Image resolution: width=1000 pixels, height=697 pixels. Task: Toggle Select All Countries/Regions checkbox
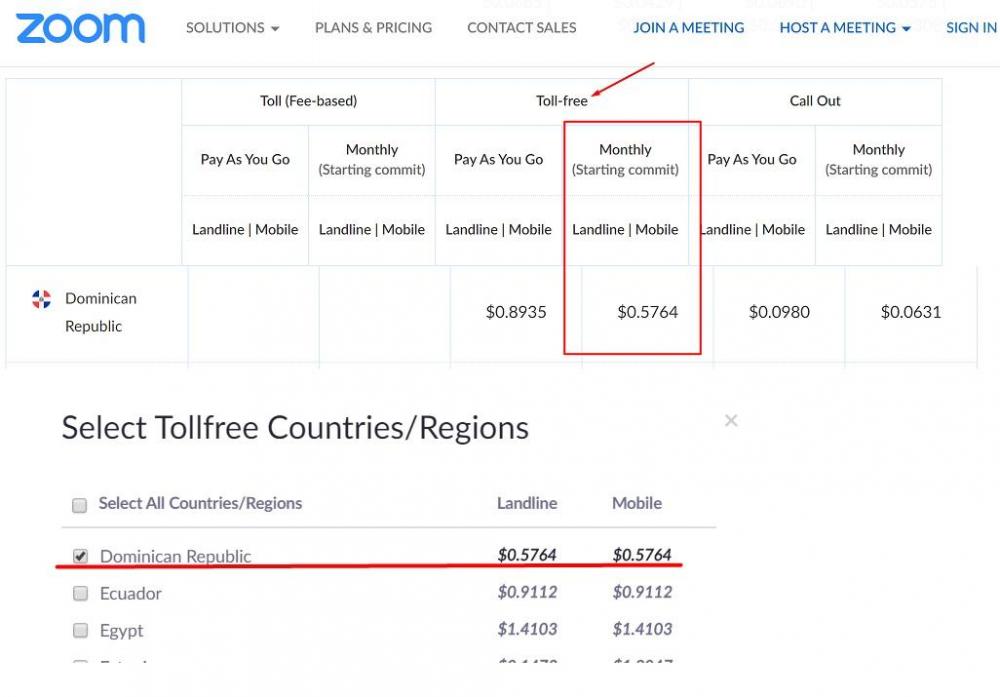tap(80, 506)
